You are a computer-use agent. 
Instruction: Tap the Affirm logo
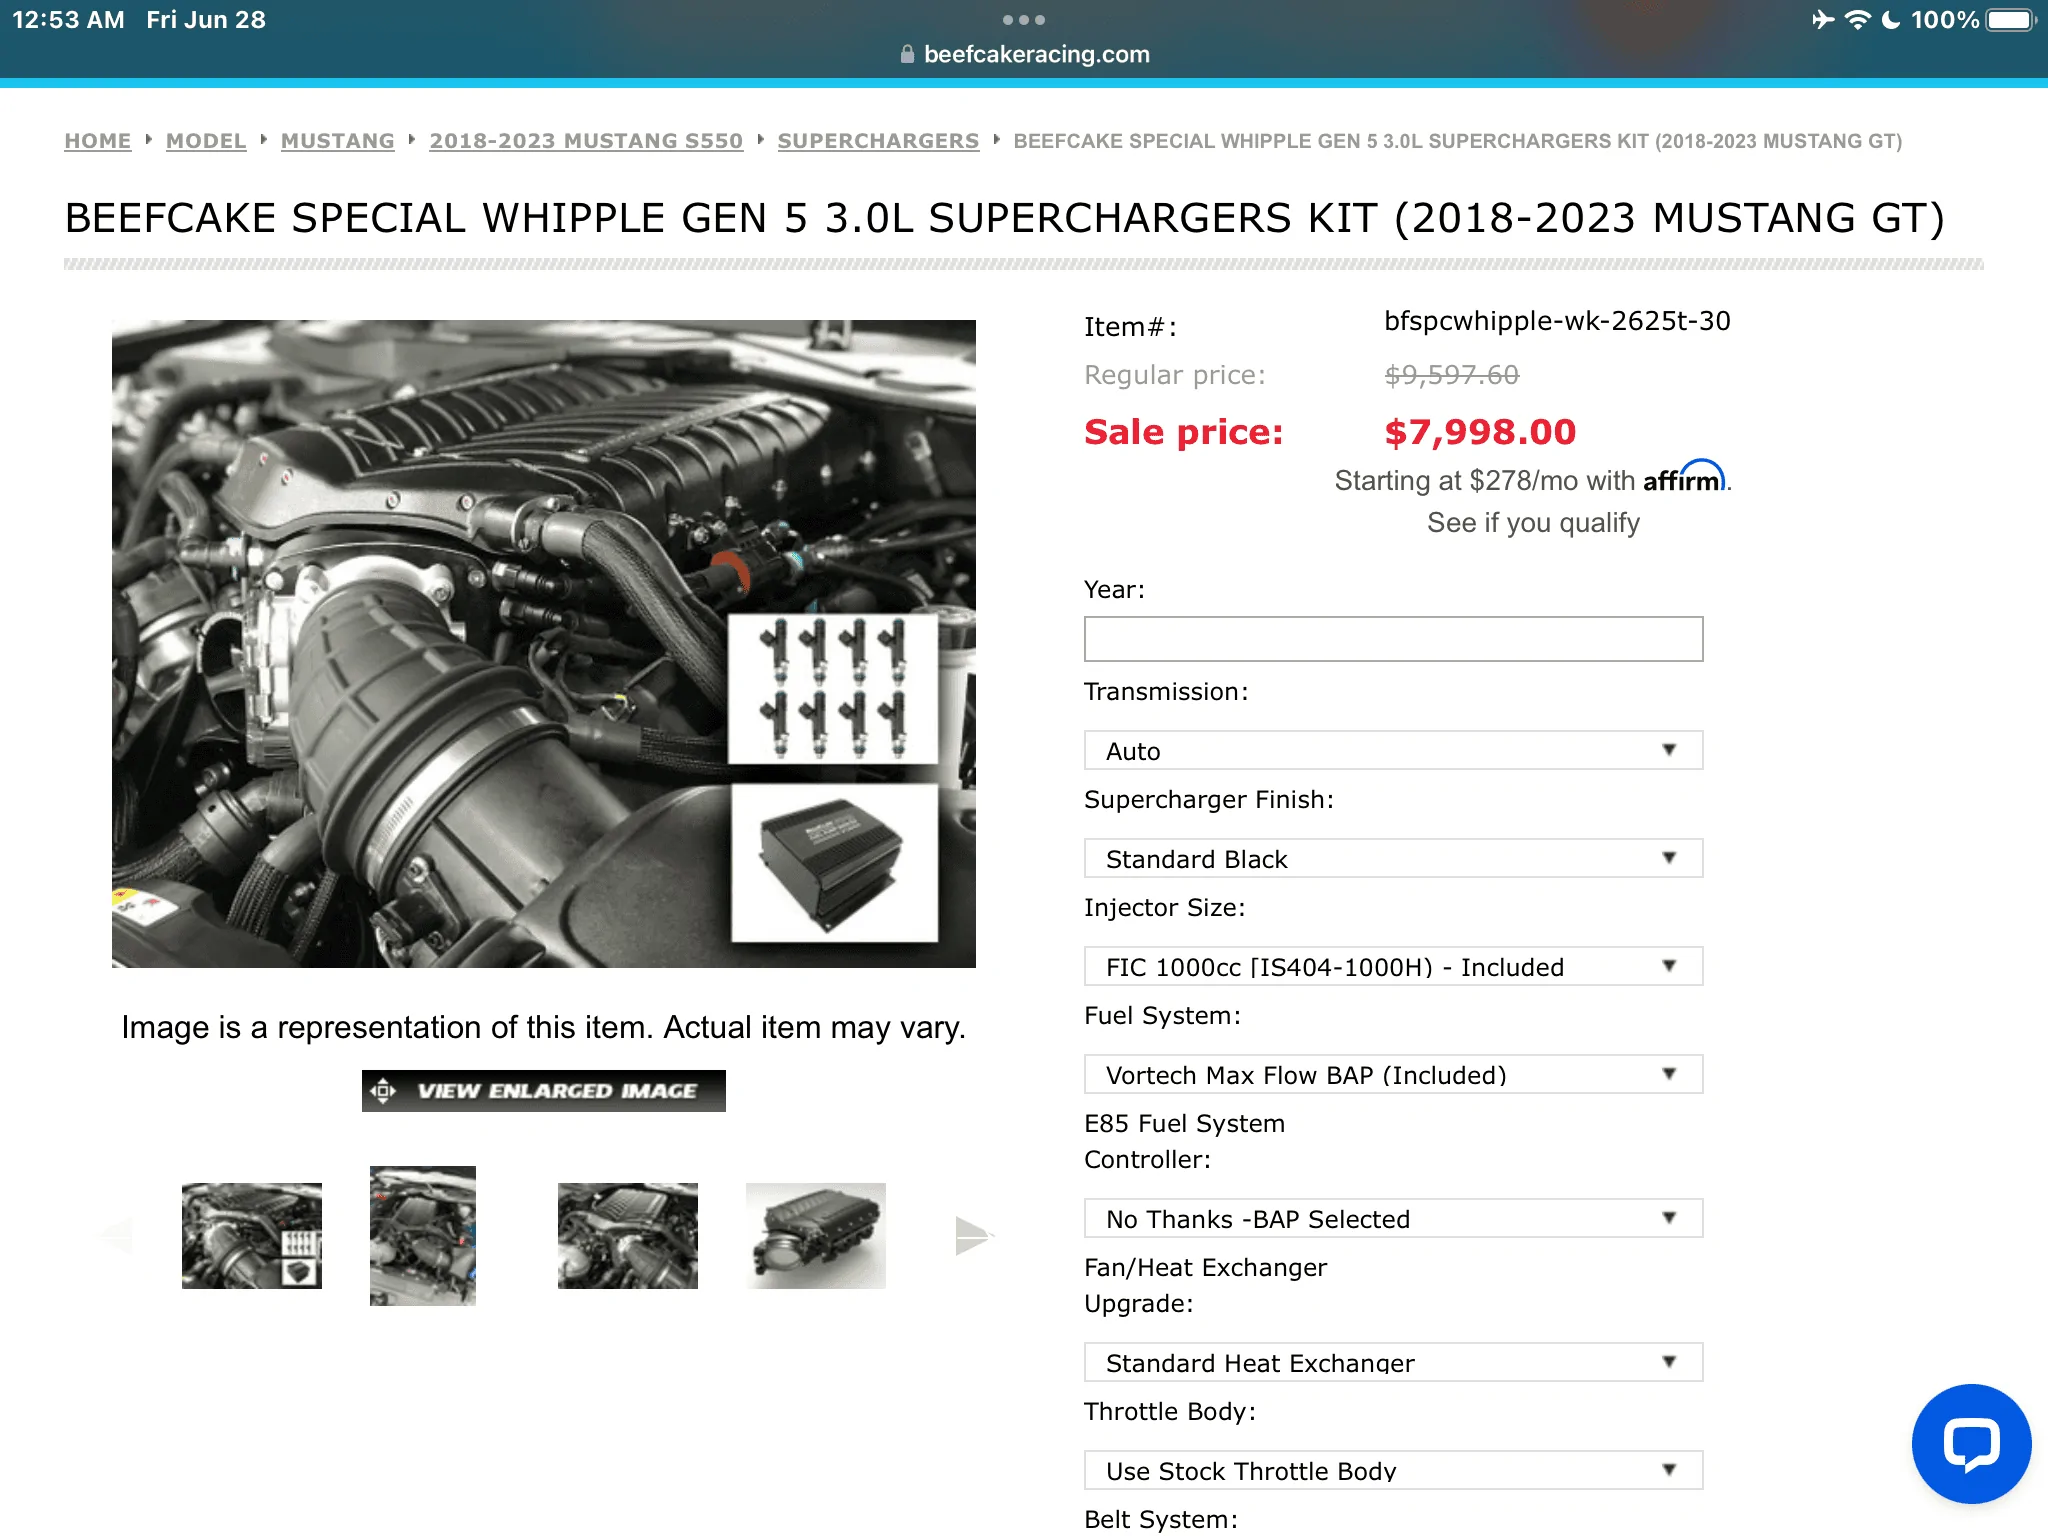(1684, 478)
